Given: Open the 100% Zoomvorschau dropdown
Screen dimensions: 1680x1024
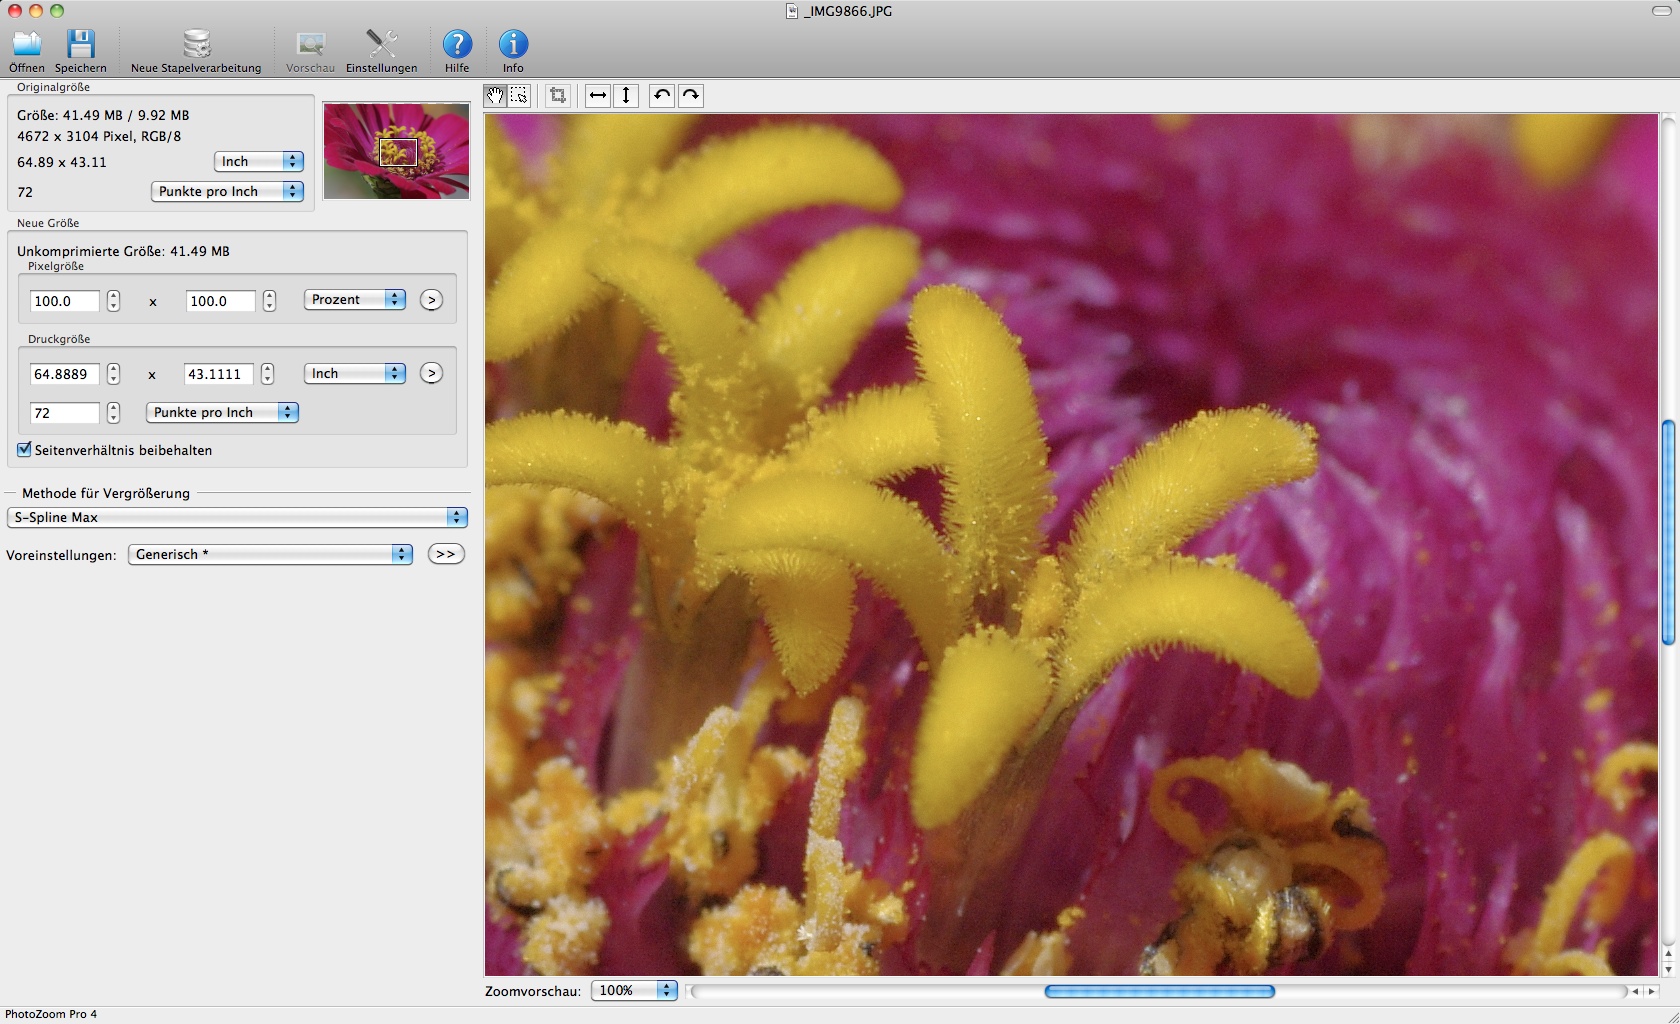Looking at the screenshot, I should pyautogui.click(x=634, y=990).
